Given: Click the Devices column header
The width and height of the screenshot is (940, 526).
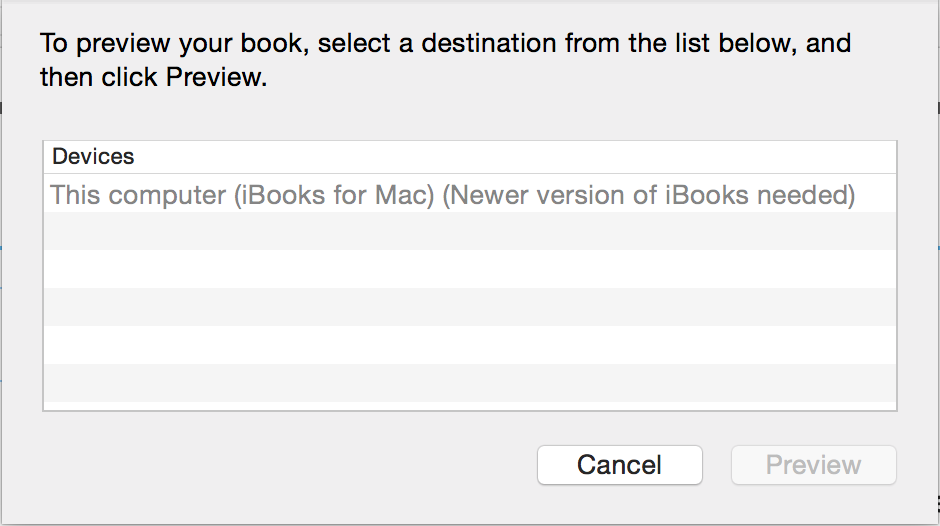Looking at the screenshot, I should [93, 157].
